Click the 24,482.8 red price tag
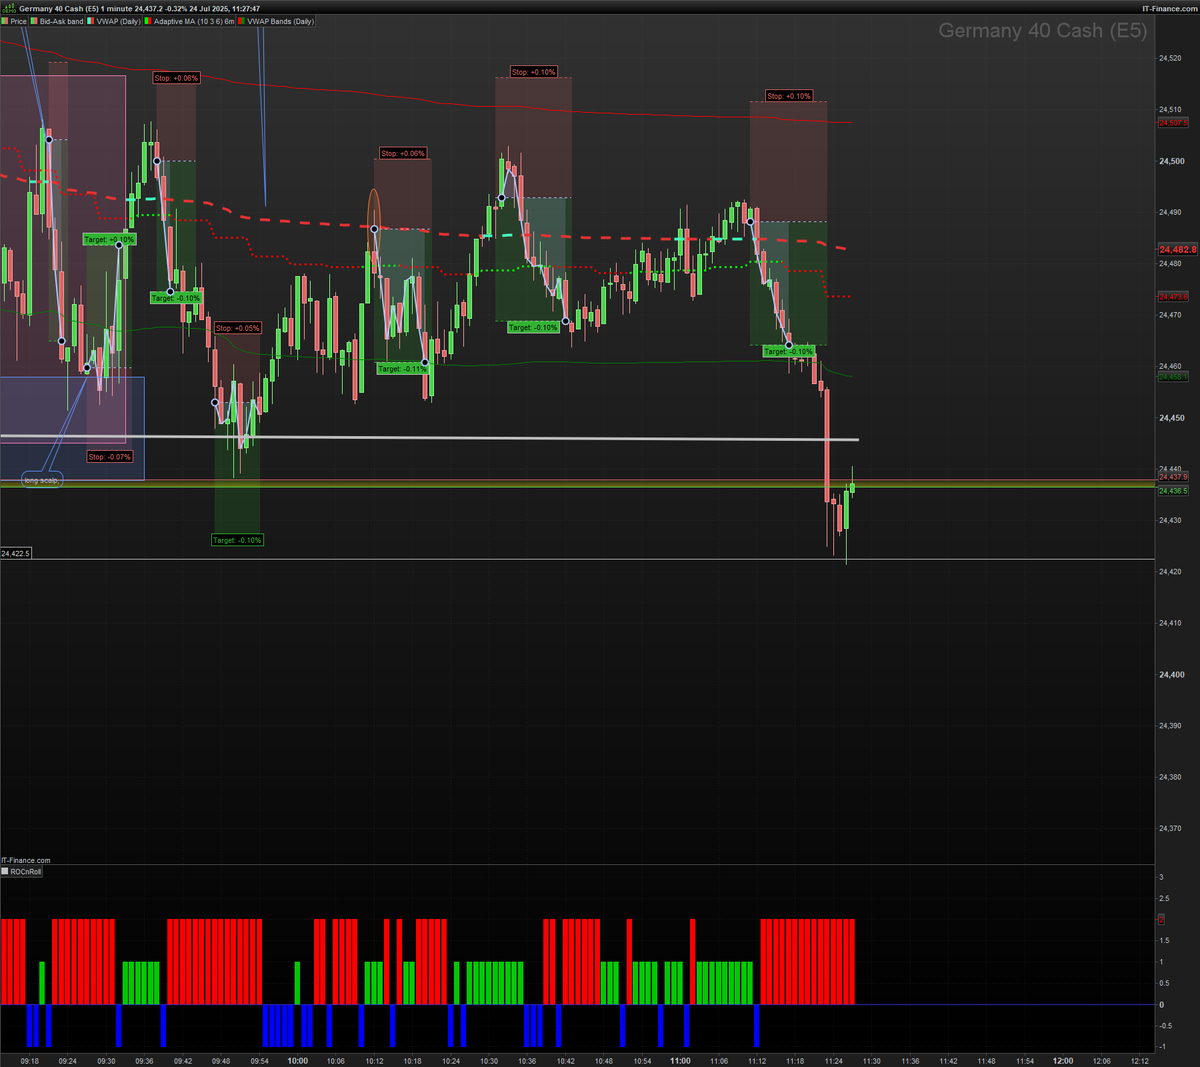The image size is (1200, 1067). (1177, 249)
